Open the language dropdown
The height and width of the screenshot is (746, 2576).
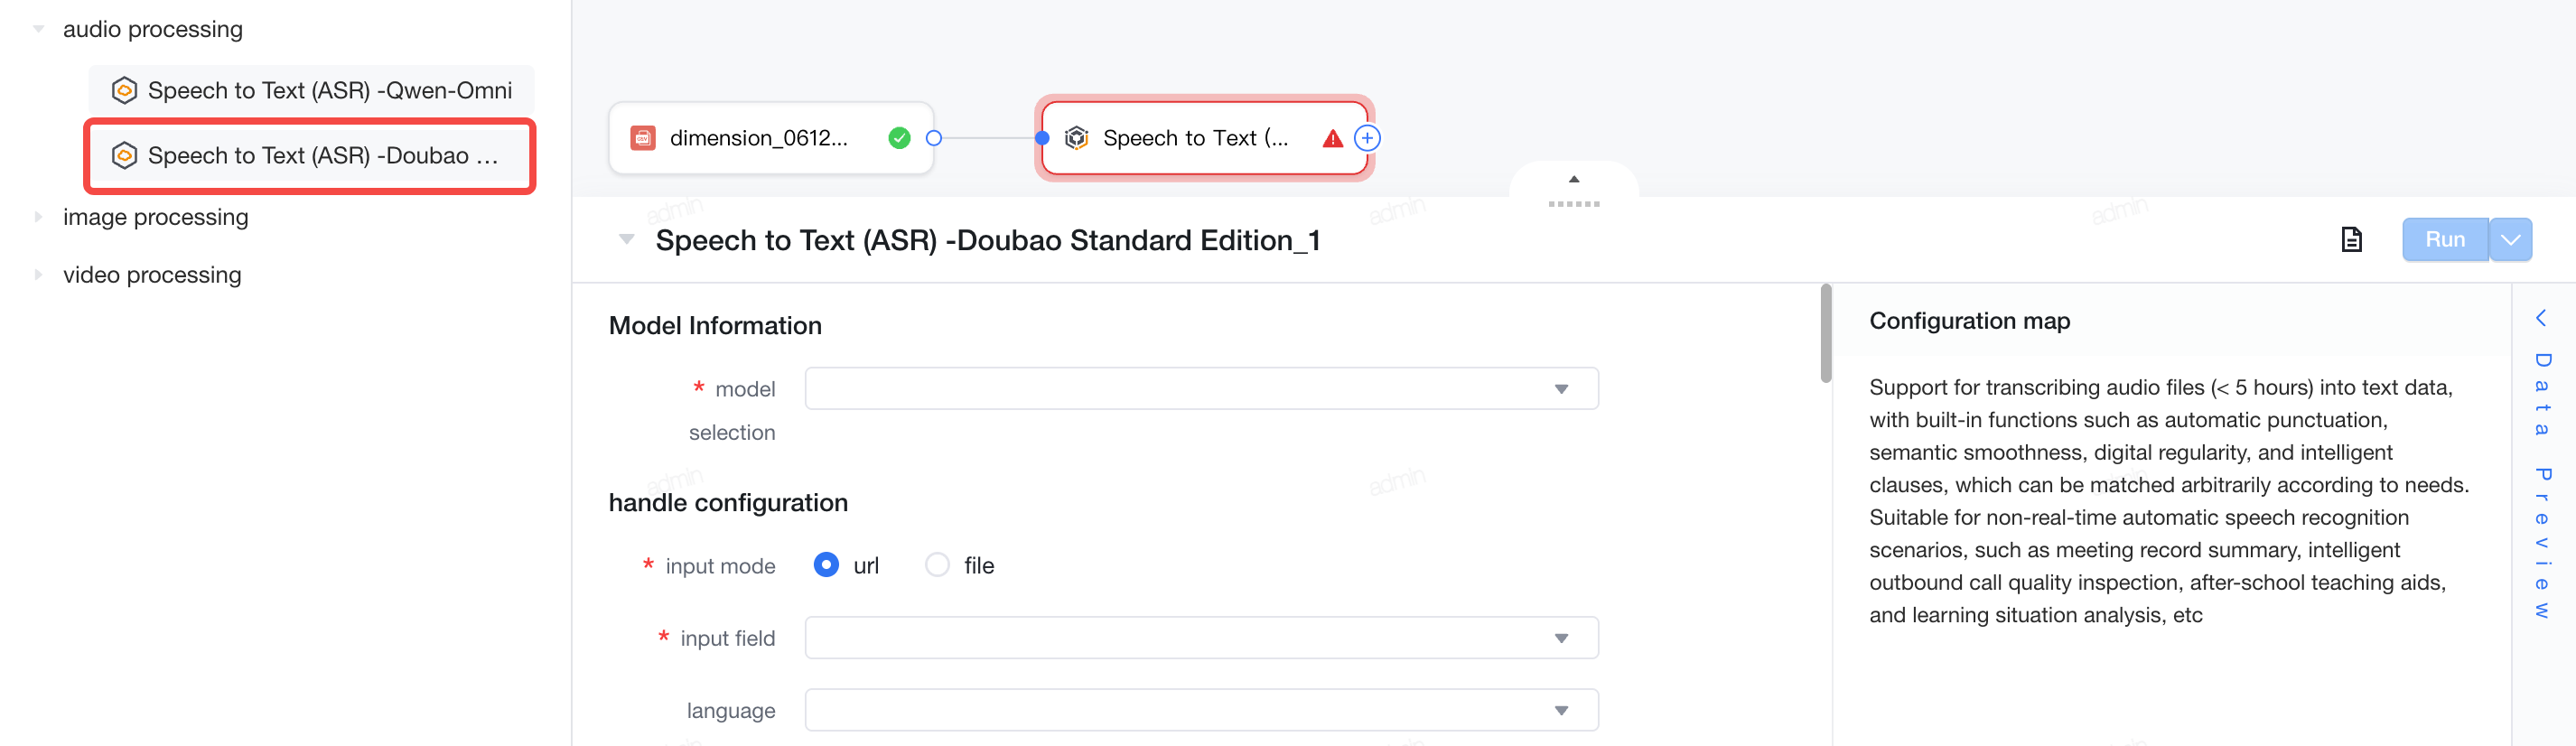(1201, 710)
